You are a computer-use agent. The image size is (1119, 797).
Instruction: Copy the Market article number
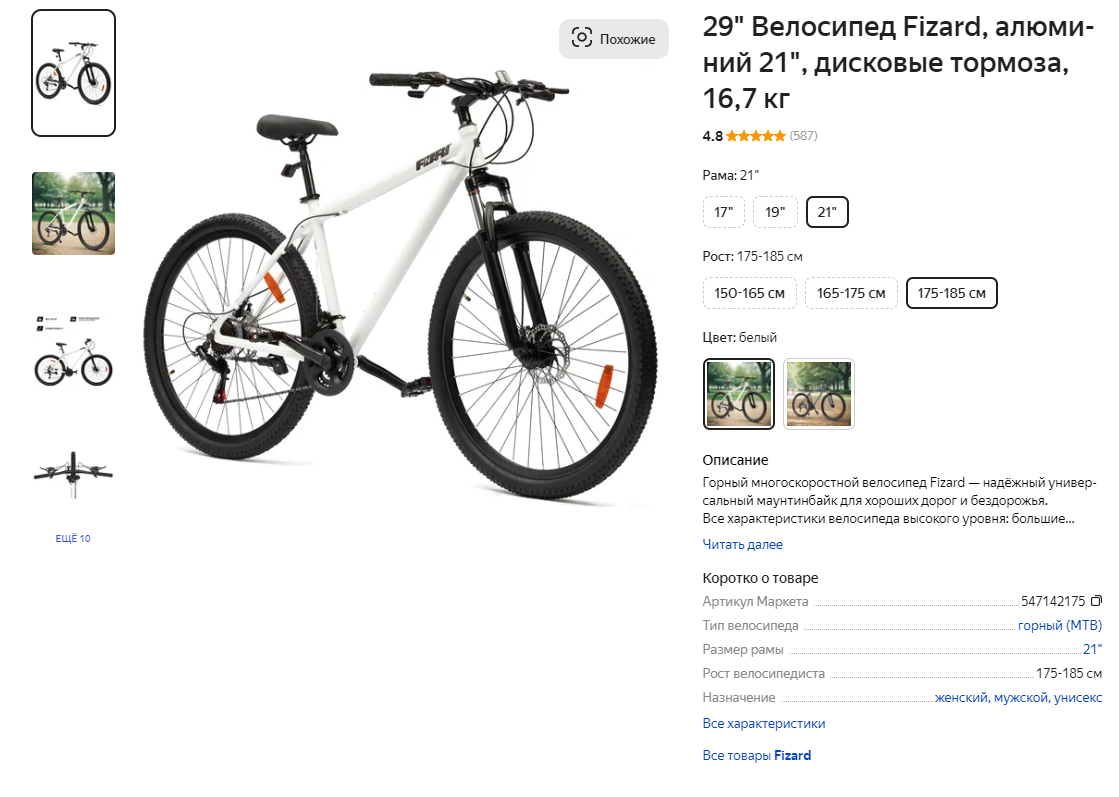(x=1096, y=601)
